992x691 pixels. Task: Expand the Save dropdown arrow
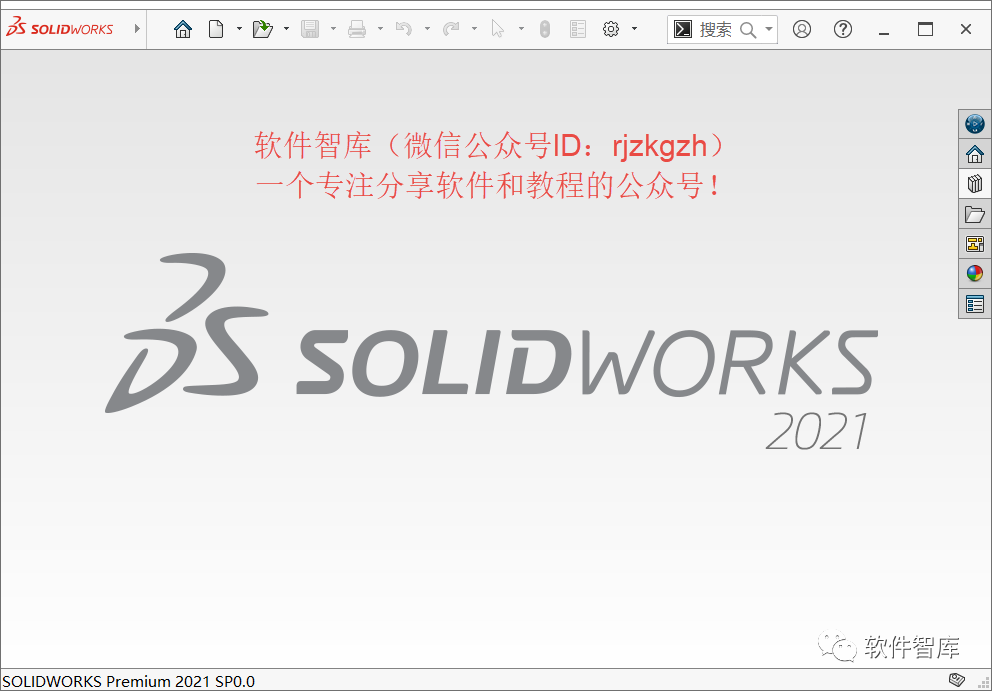(x=333, y=29)
